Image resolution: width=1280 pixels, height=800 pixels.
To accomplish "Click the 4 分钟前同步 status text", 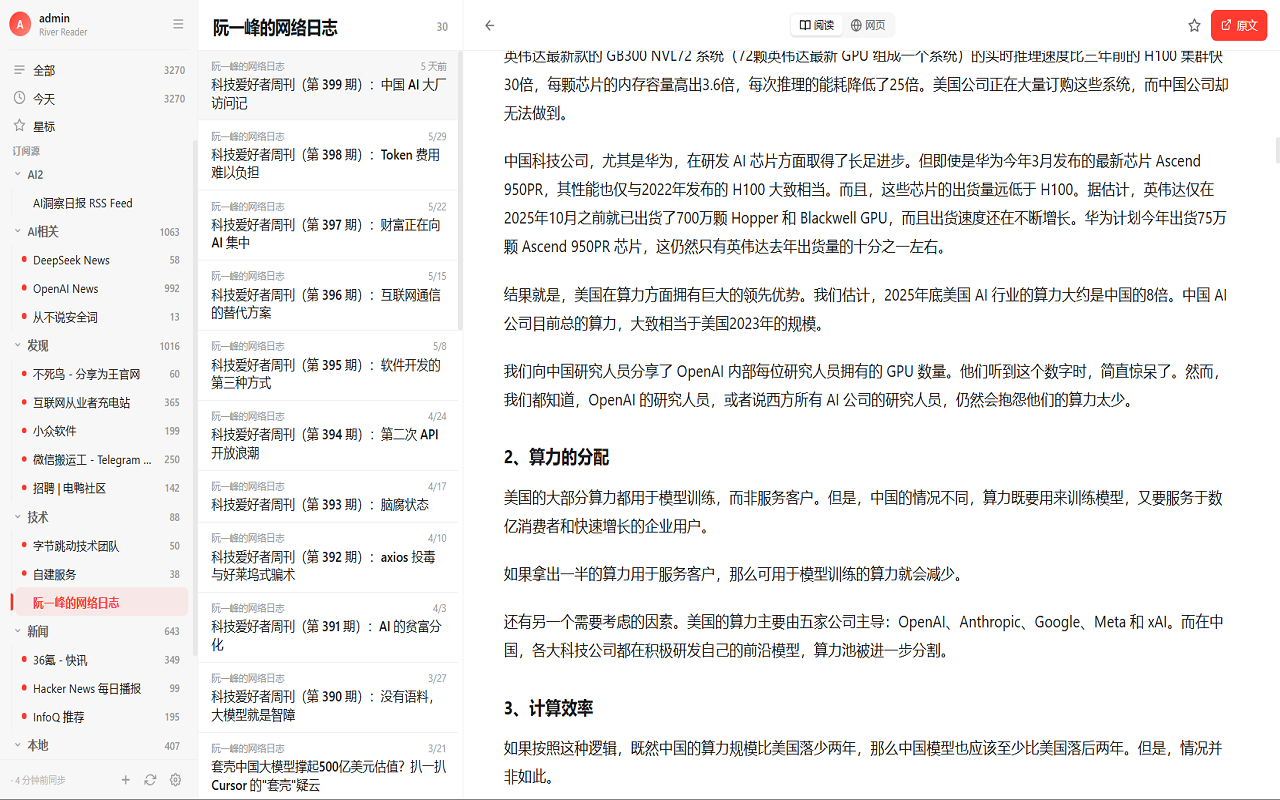I will [x=40, y=780].
